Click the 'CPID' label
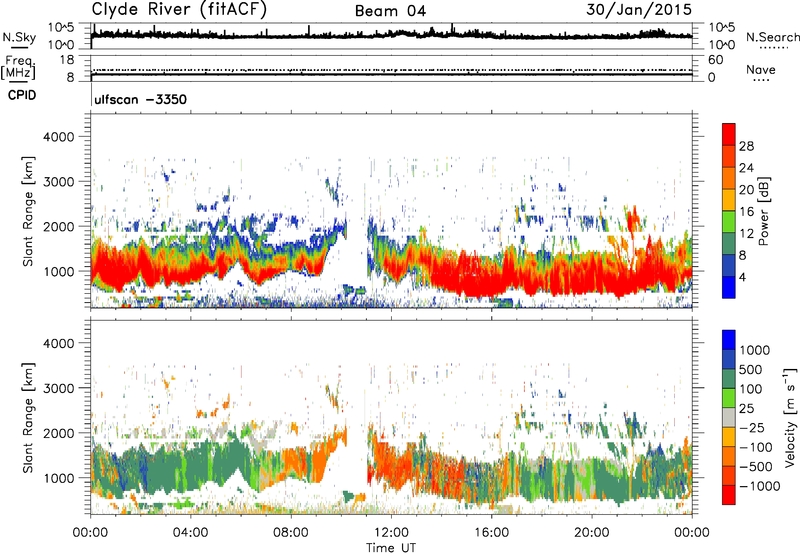Image resolution: width=800 pixels, height=554 pixels. pyautogui.click(x=22, y=95)
